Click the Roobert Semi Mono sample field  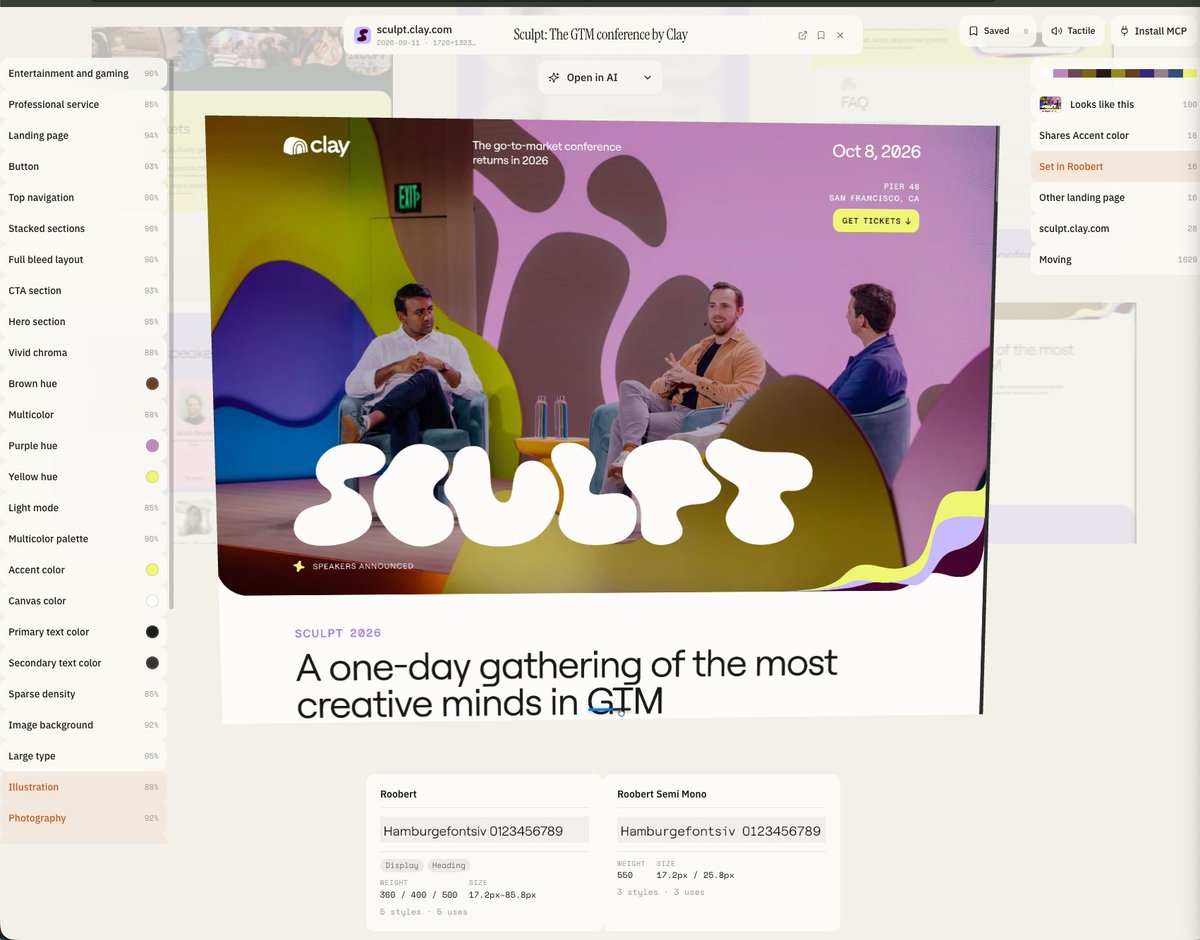[721, 831]
